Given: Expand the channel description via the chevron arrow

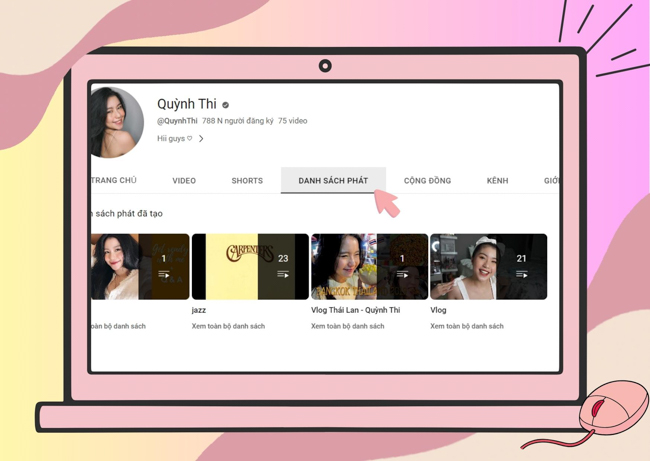Looking at the screenshot, I should pos(201,139).
